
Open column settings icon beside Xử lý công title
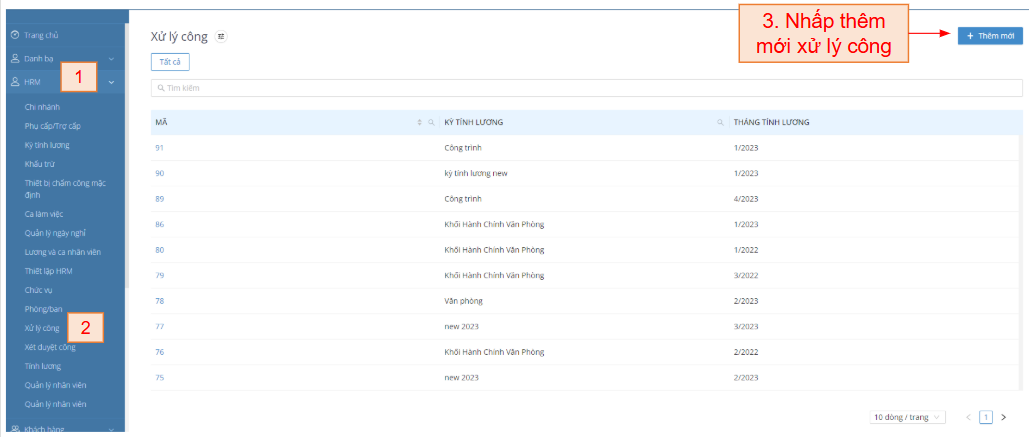click(221, 36)
